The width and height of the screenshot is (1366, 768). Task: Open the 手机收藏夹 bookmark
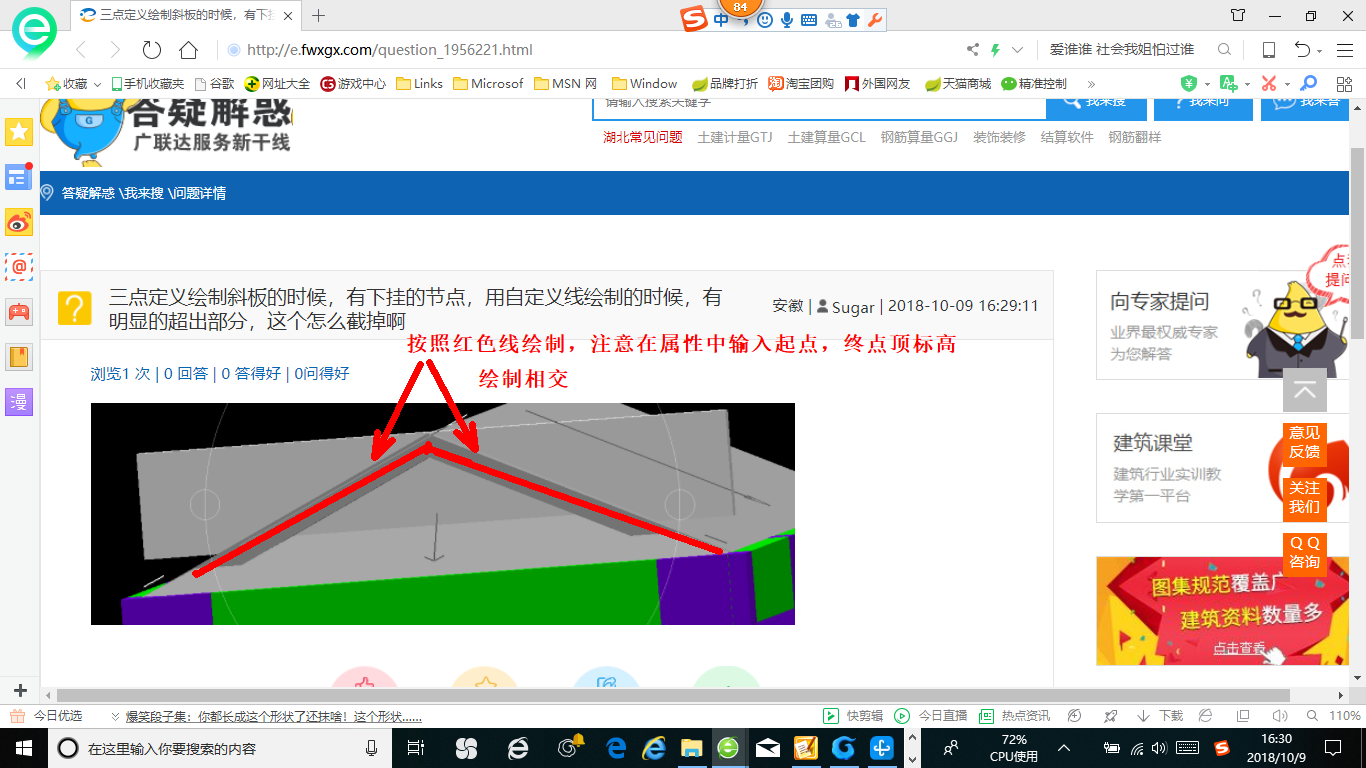coord(147,84)
